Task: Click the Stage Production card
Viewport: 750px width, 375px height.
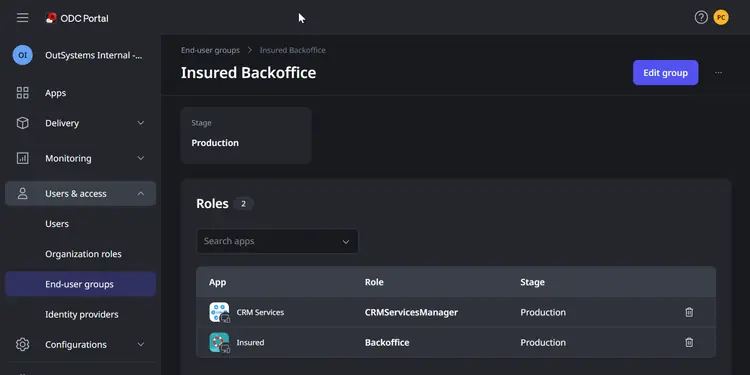Action: tap(246, 135)
